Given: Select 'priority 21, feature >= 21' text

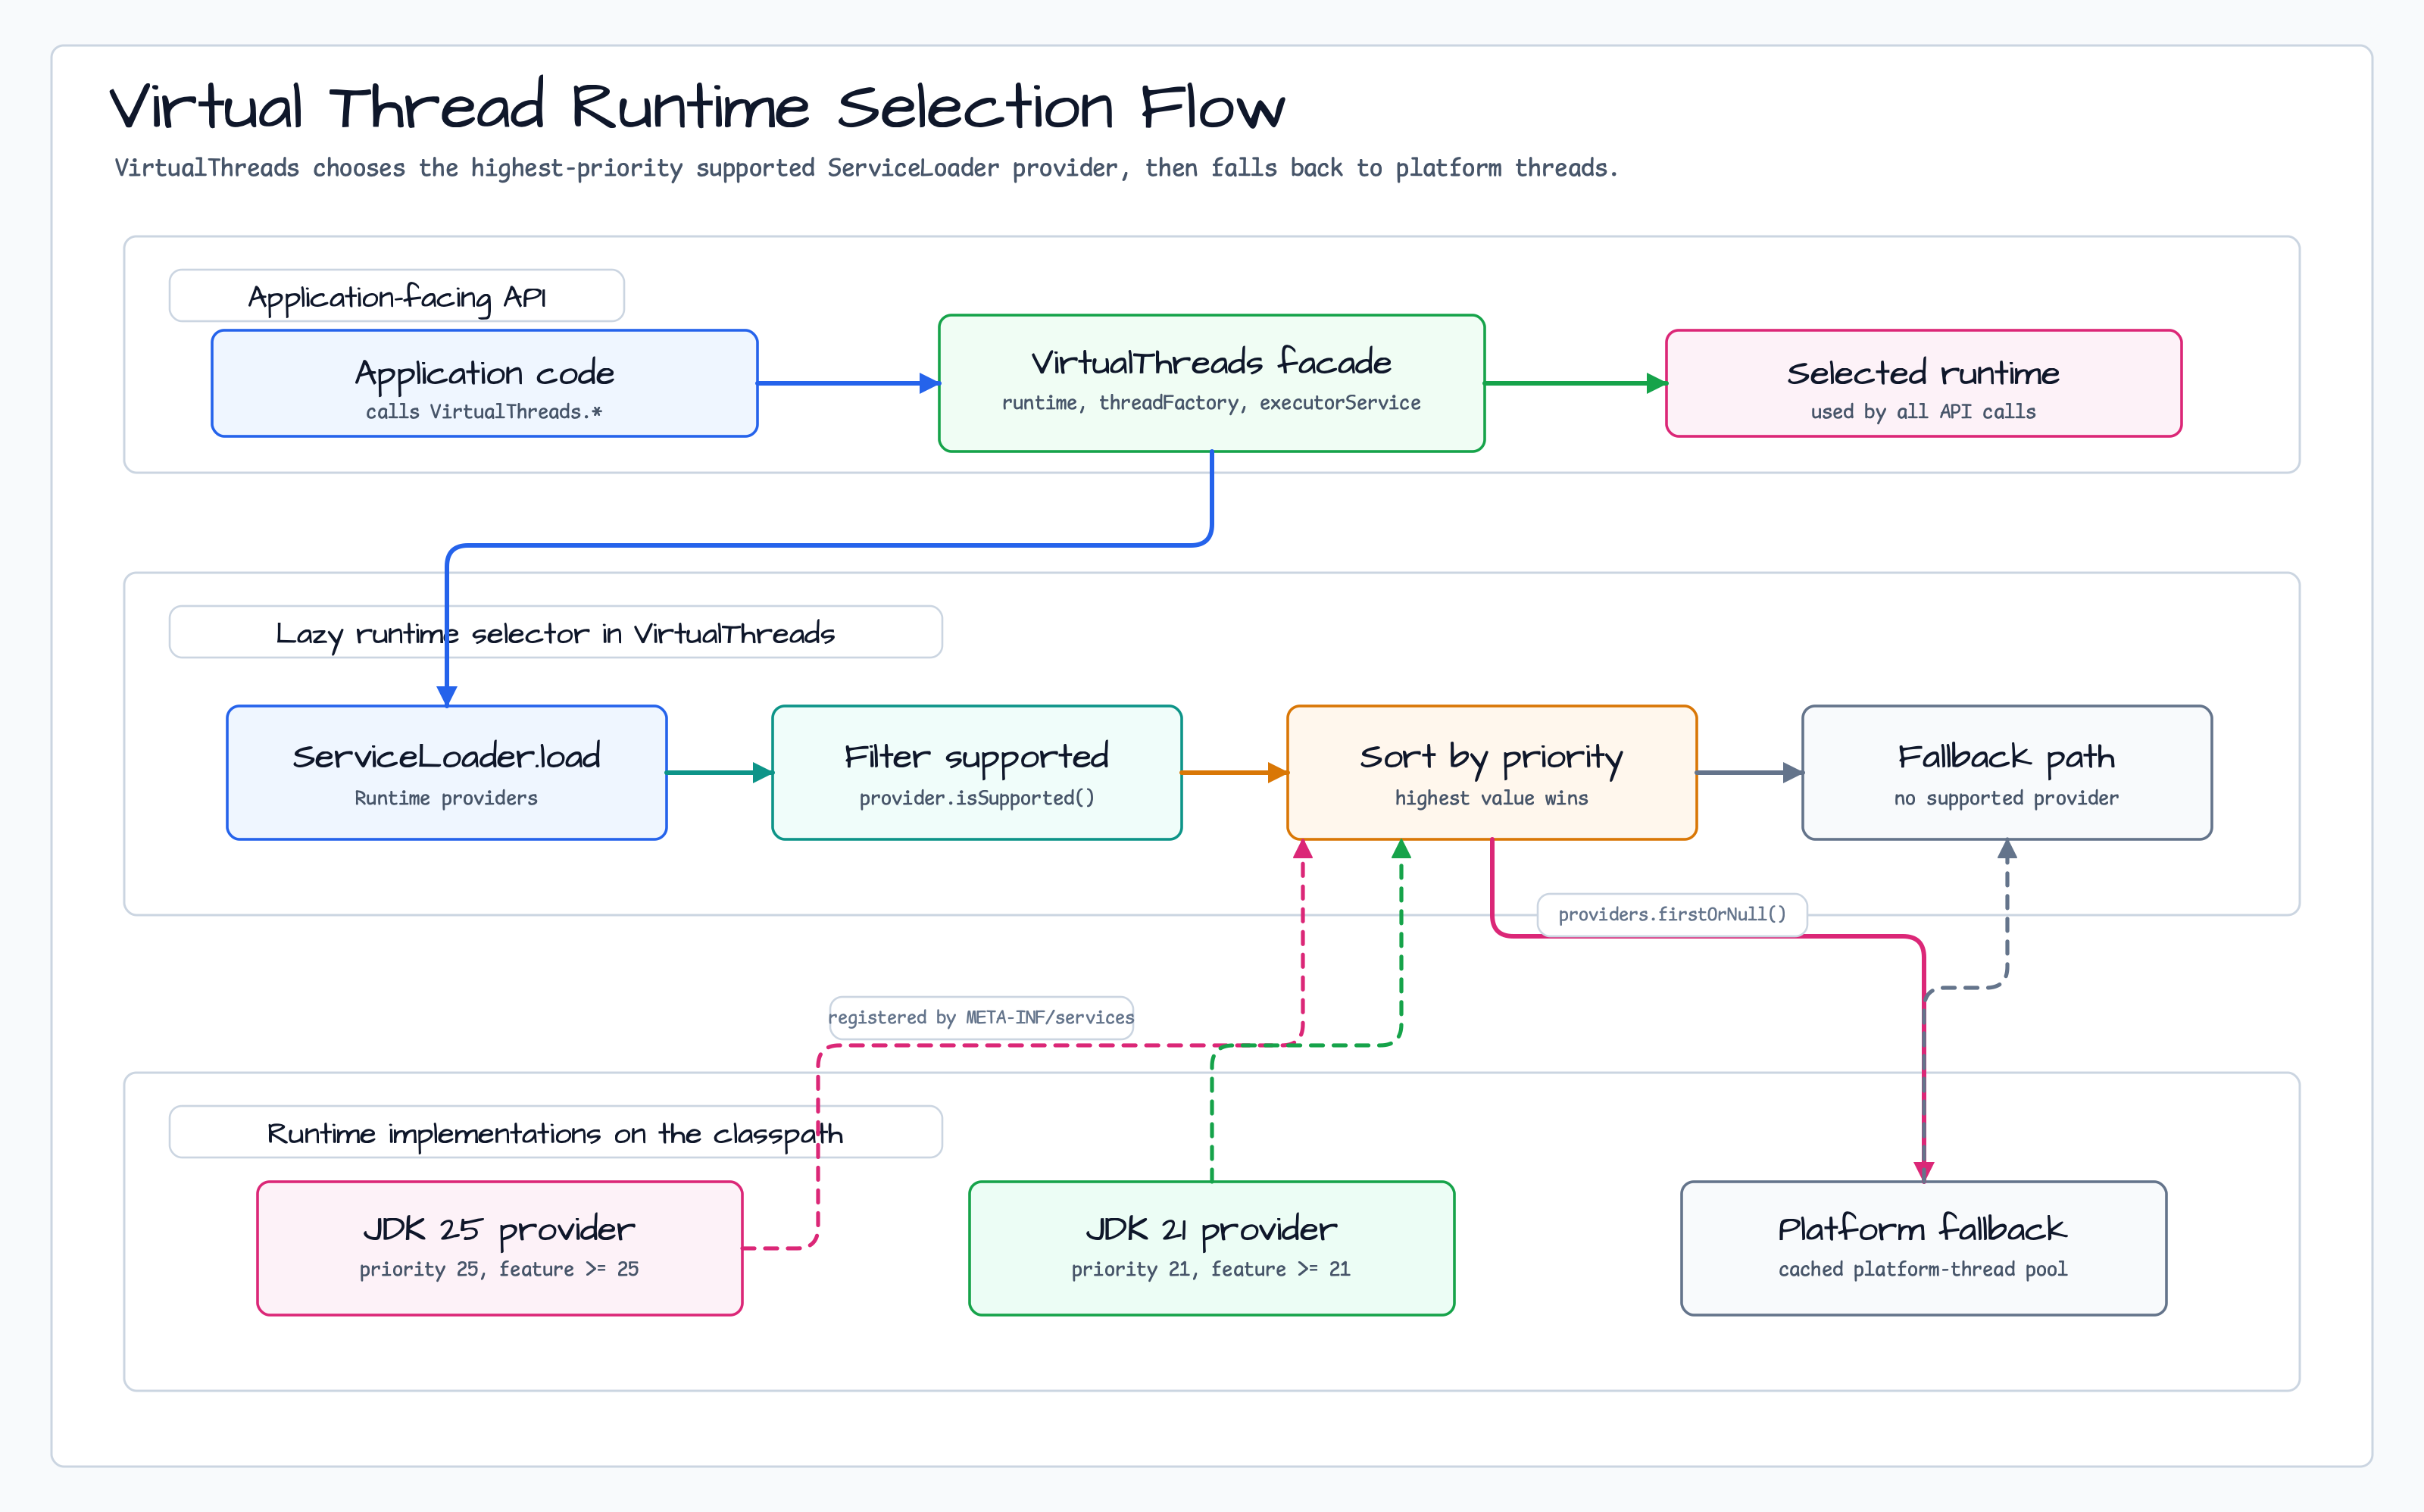Looking at the screenshot, I should pos(1211,1269).
